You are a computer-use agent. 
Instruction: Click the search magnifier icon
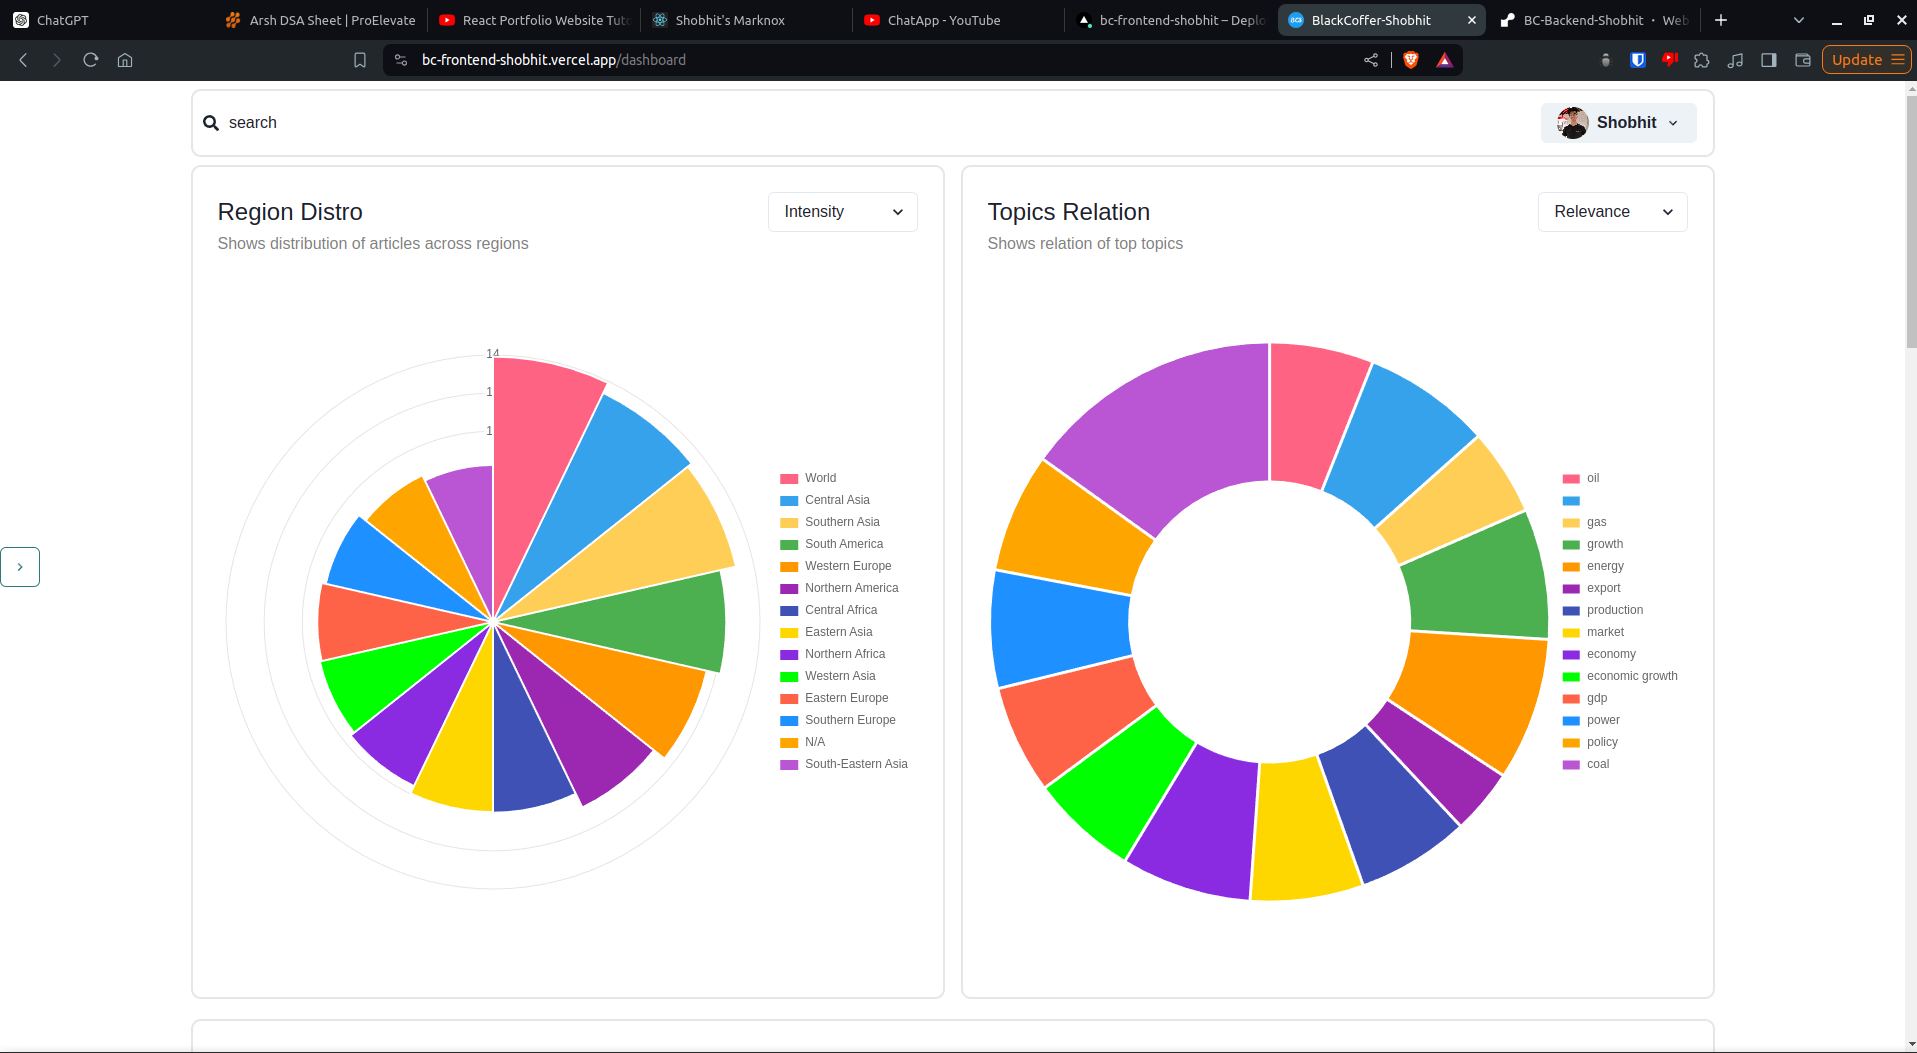coord(211,123)
